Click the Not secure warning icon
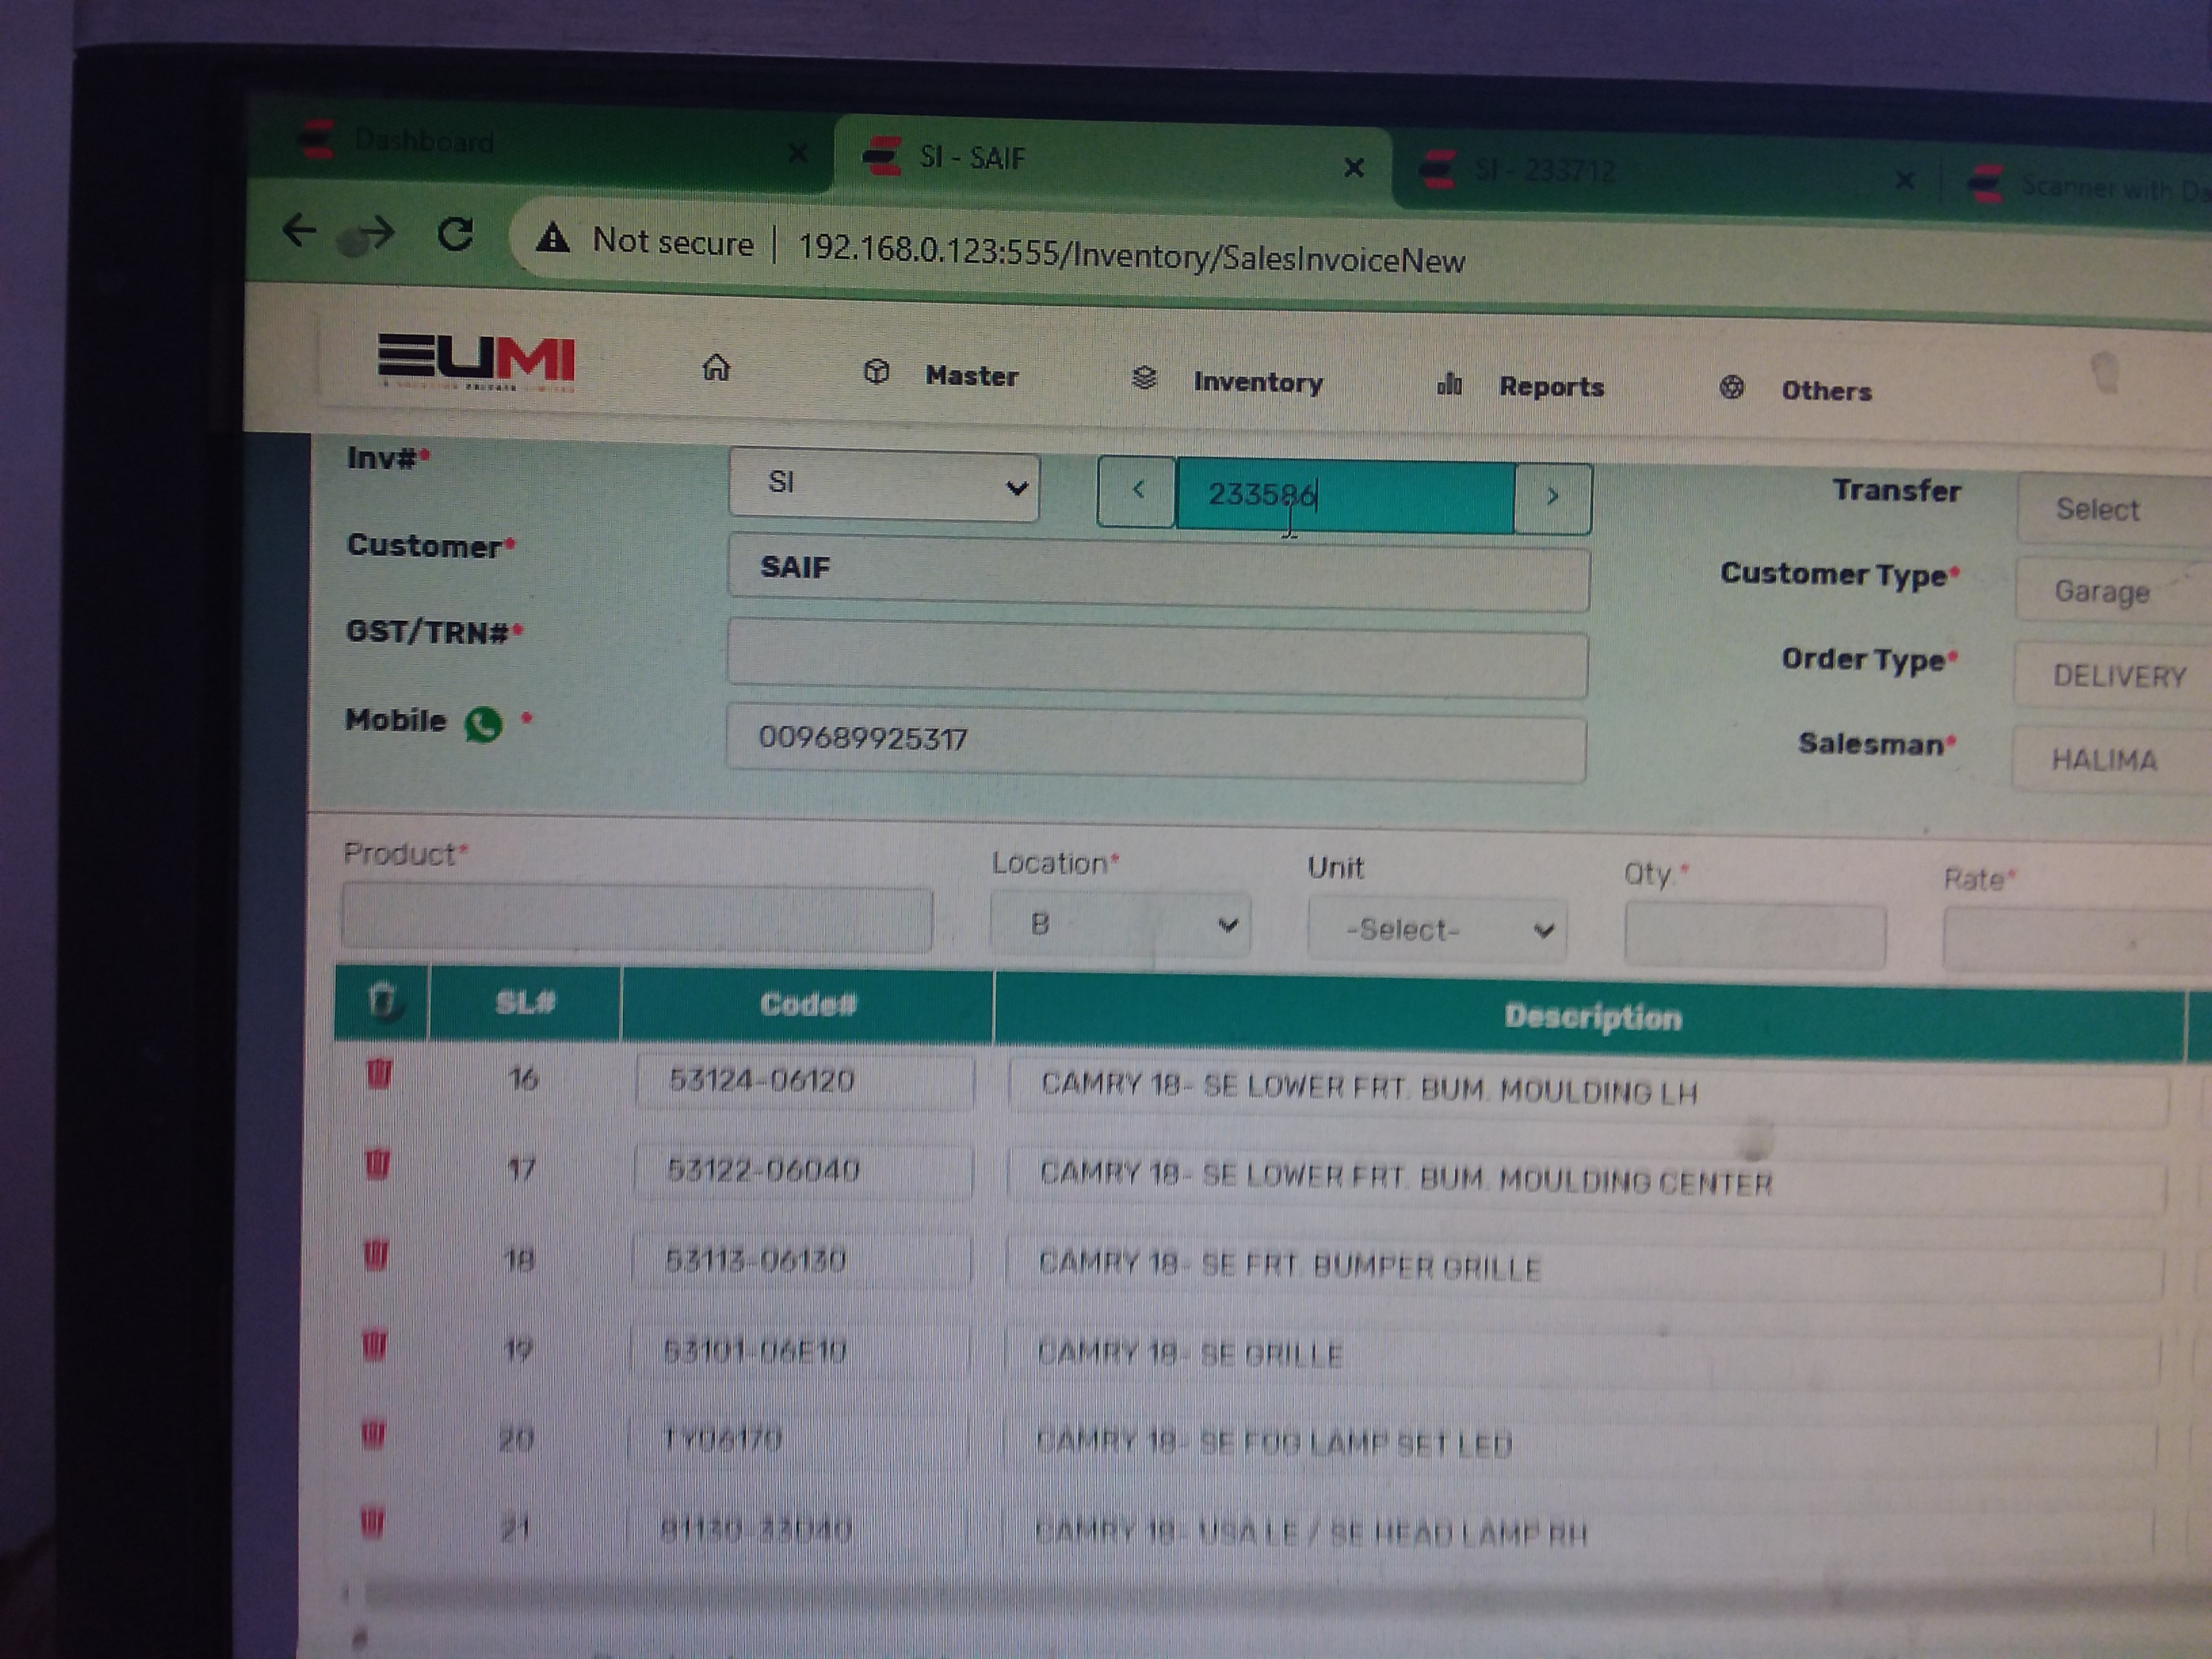 click(x=553, y=239)
